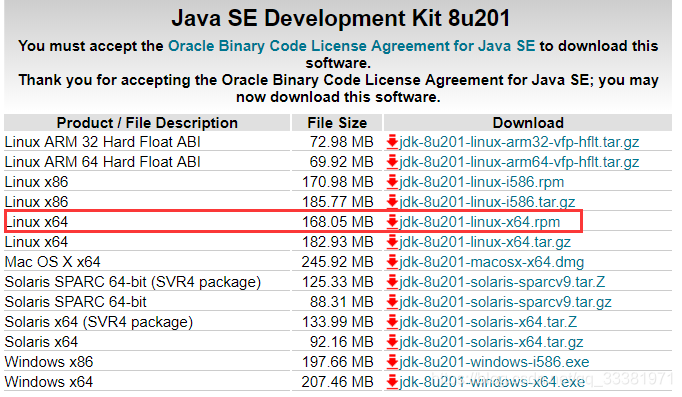Click the File Size column header
The width and height of the screenshot is (682, 397).
[337, 123]
